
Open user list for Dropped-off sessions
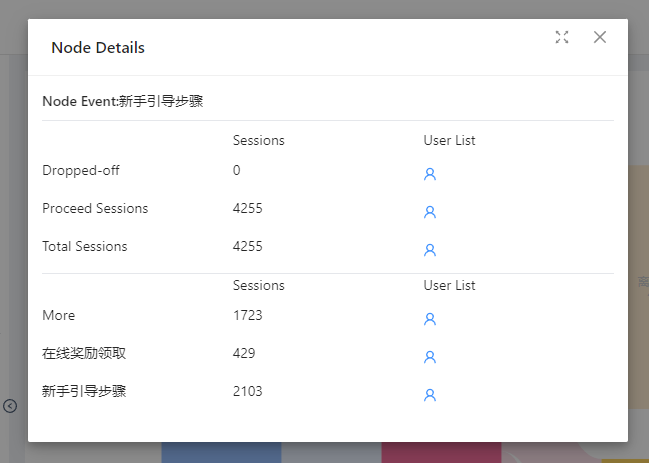[430, 174]
